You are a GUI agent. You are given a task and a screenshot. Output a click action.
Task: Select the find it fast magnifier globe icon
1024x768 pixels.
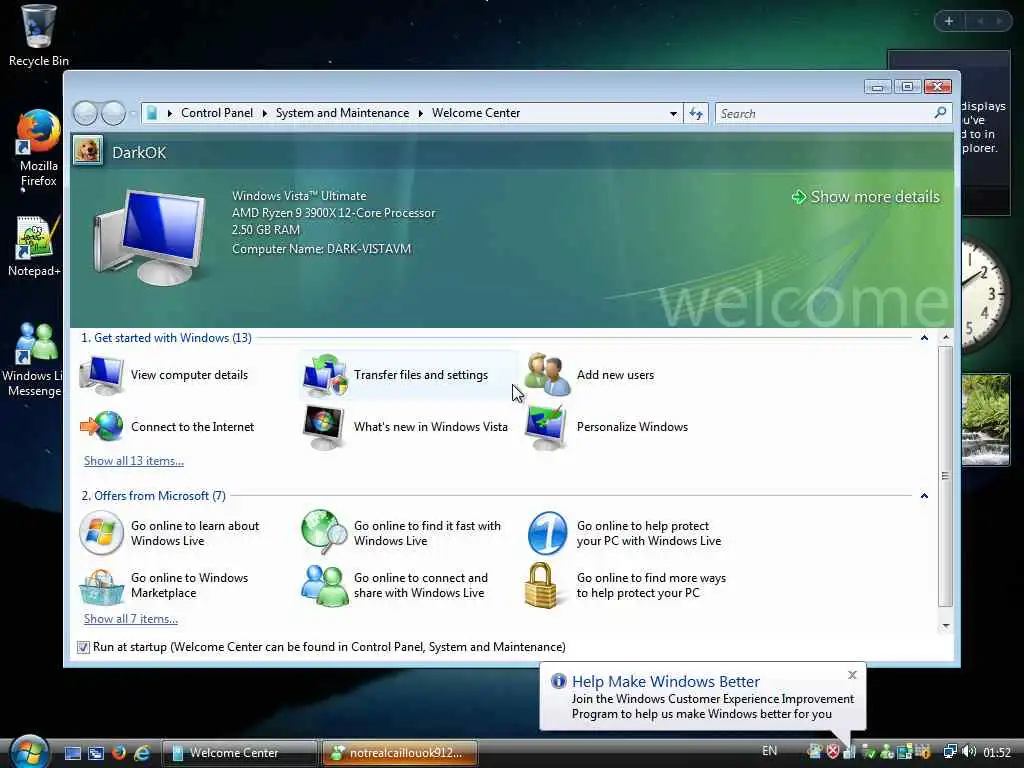324,531
